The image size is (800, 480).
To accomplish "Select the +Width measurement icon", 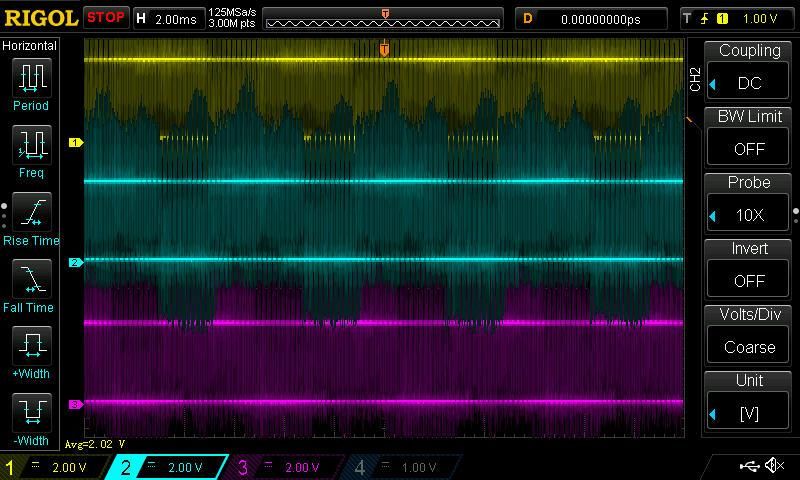I will click(x=32, y=346).
